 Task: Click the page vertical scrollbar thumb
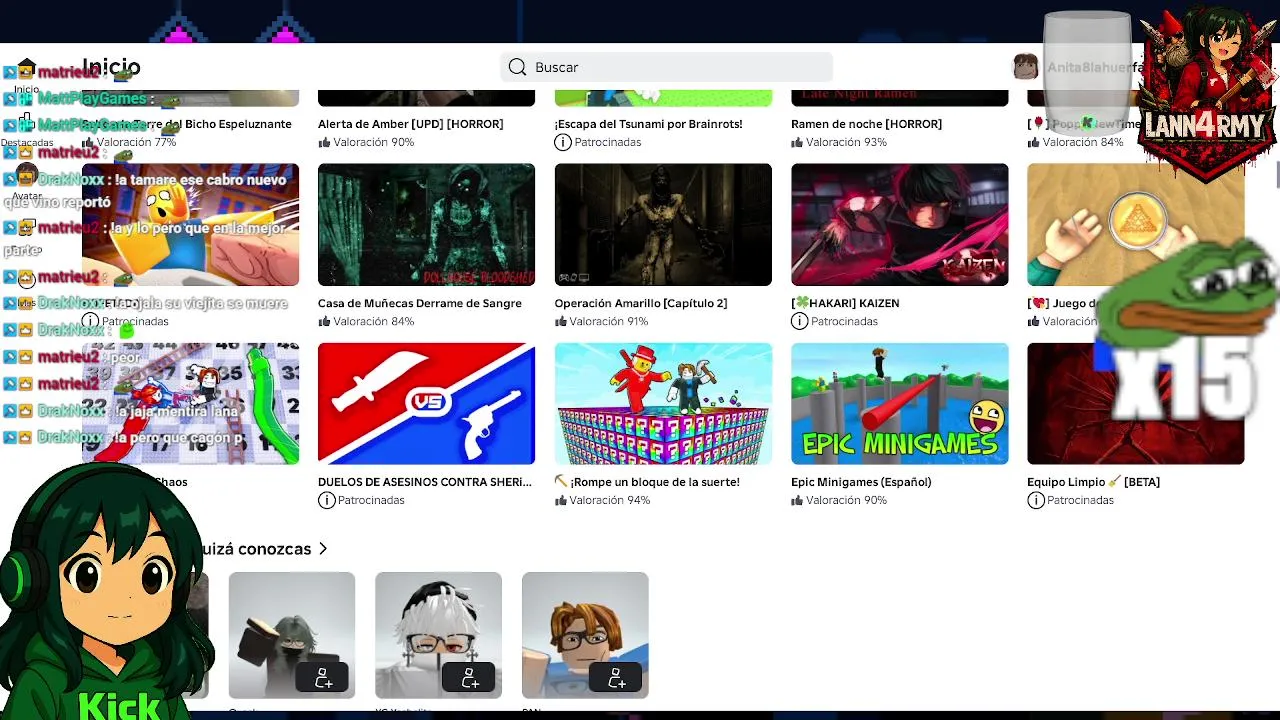pyautogui.click(x=1276, y=175)
